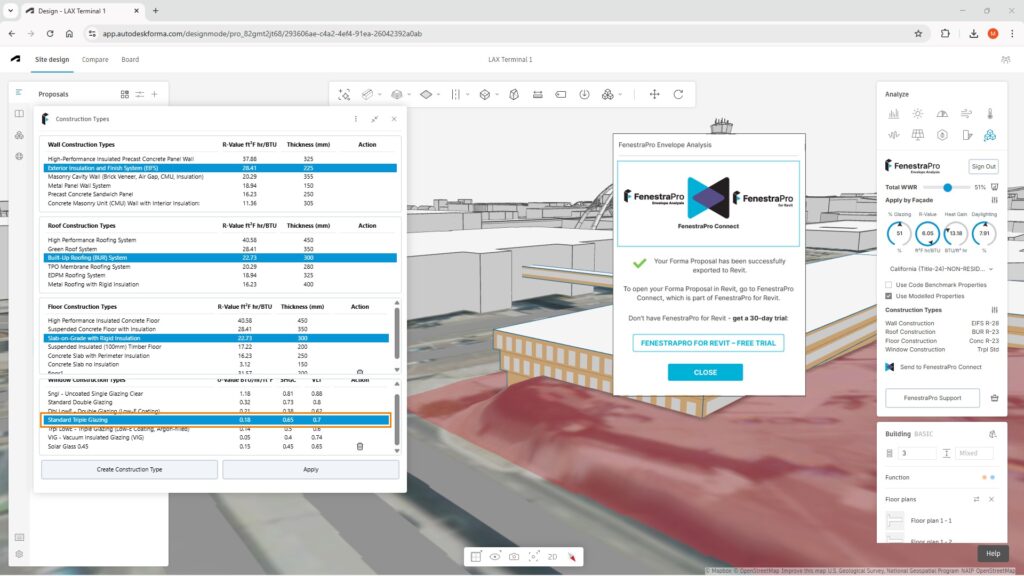Click FenestraPro for Revit free trial link
Image resolution: width=1024 pixels, height=576 pixels.
pos(708,343)
